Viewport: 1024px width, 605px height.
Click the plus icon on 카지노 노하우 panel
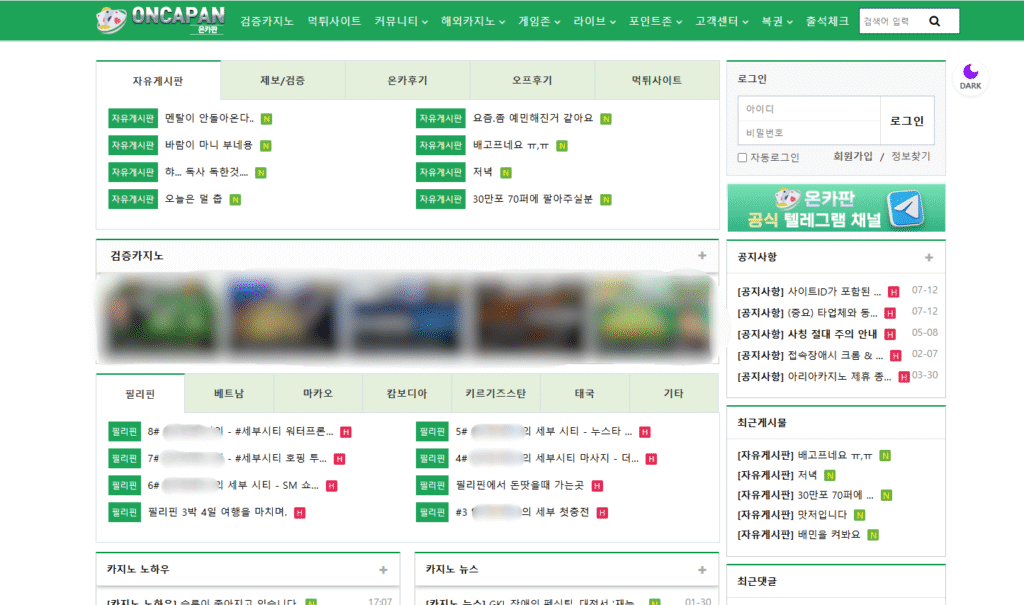[x=382, y=569]
